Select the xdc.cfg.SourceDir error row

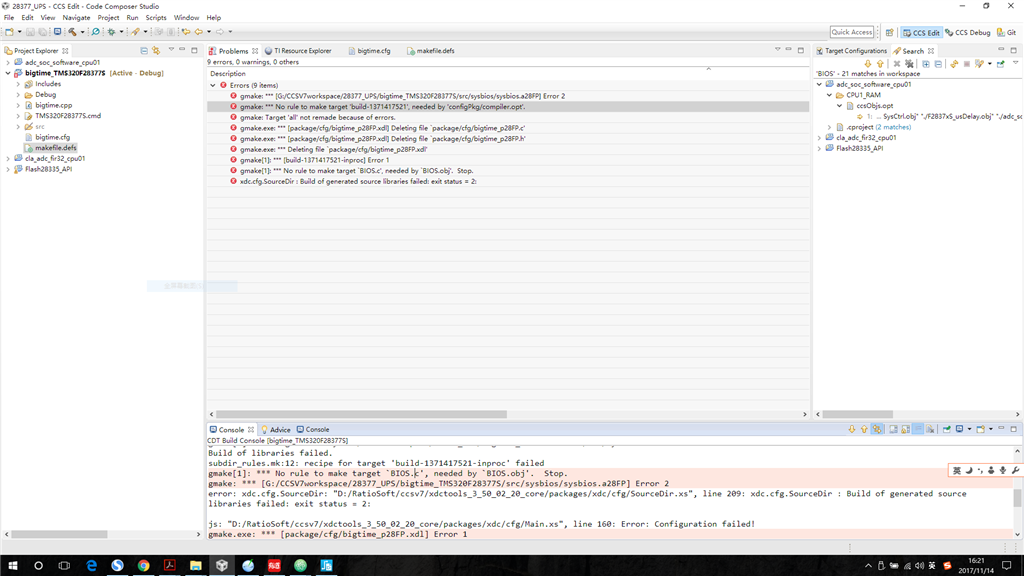[x=508, y=182]
